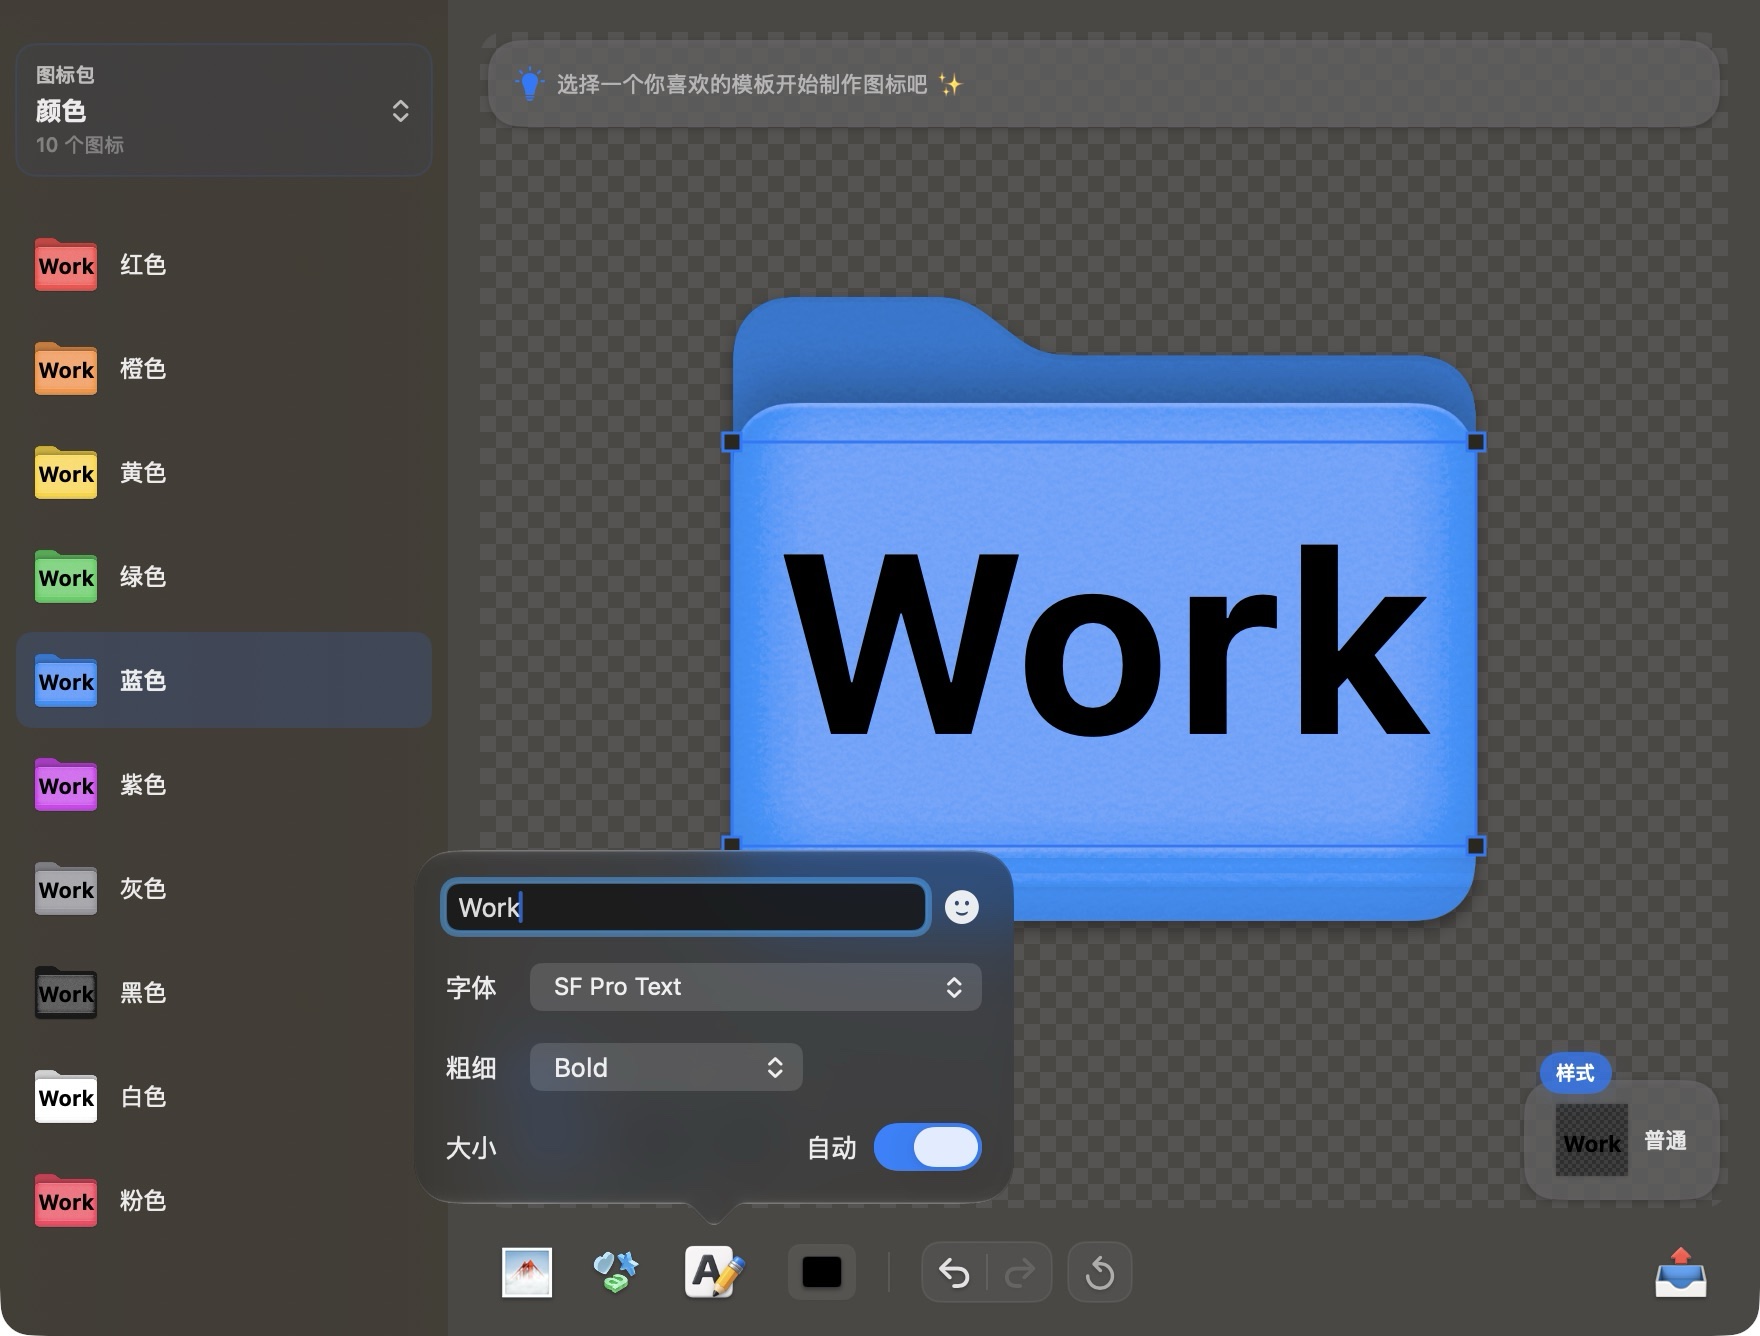
Task: Click the tip text 选择一个你喜欢的模板开始制作图标吧
Action: [742, 84]
